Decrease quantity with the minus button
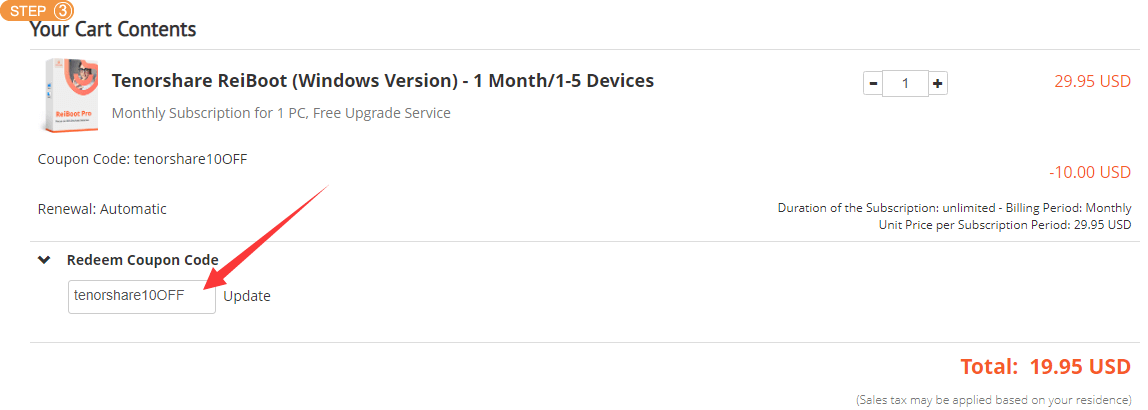Image resolution: width=1148 pixels, height=410 pixels. click(x=873, y=84)
